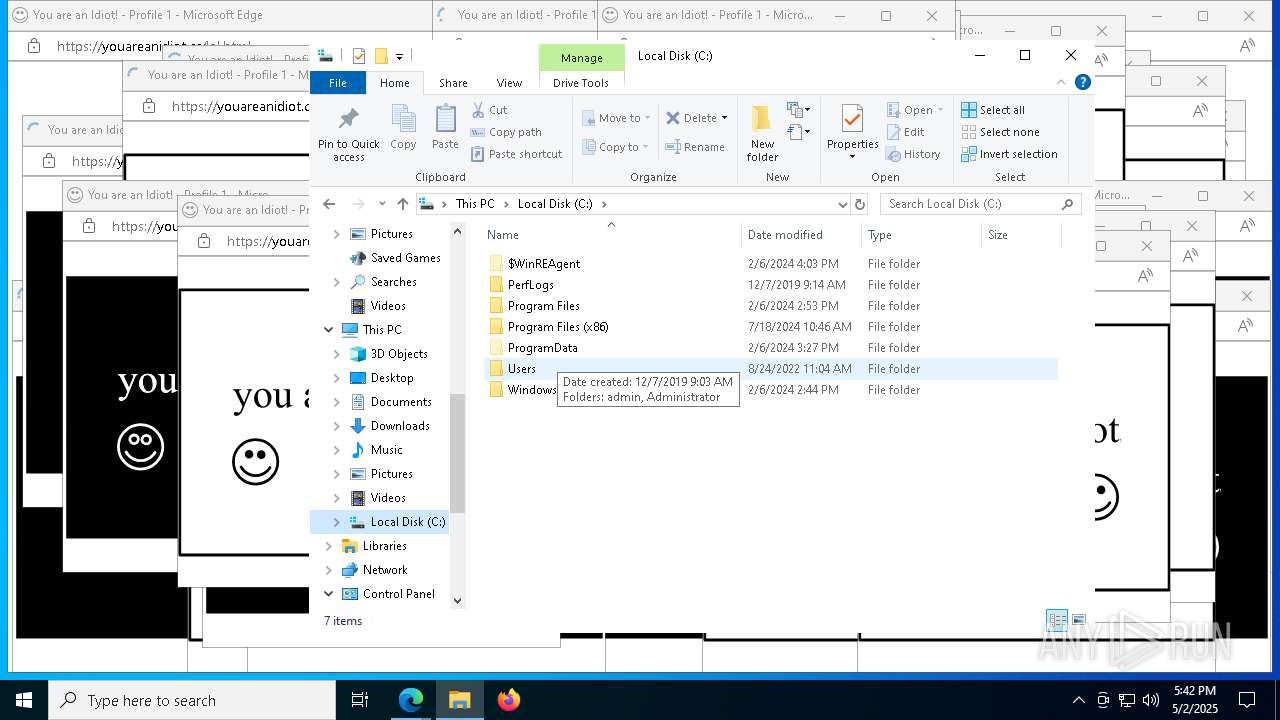Select the Home ribbon tab
Image resolution: width=1280 pixels, height=720 pixels.
(394, 83)
